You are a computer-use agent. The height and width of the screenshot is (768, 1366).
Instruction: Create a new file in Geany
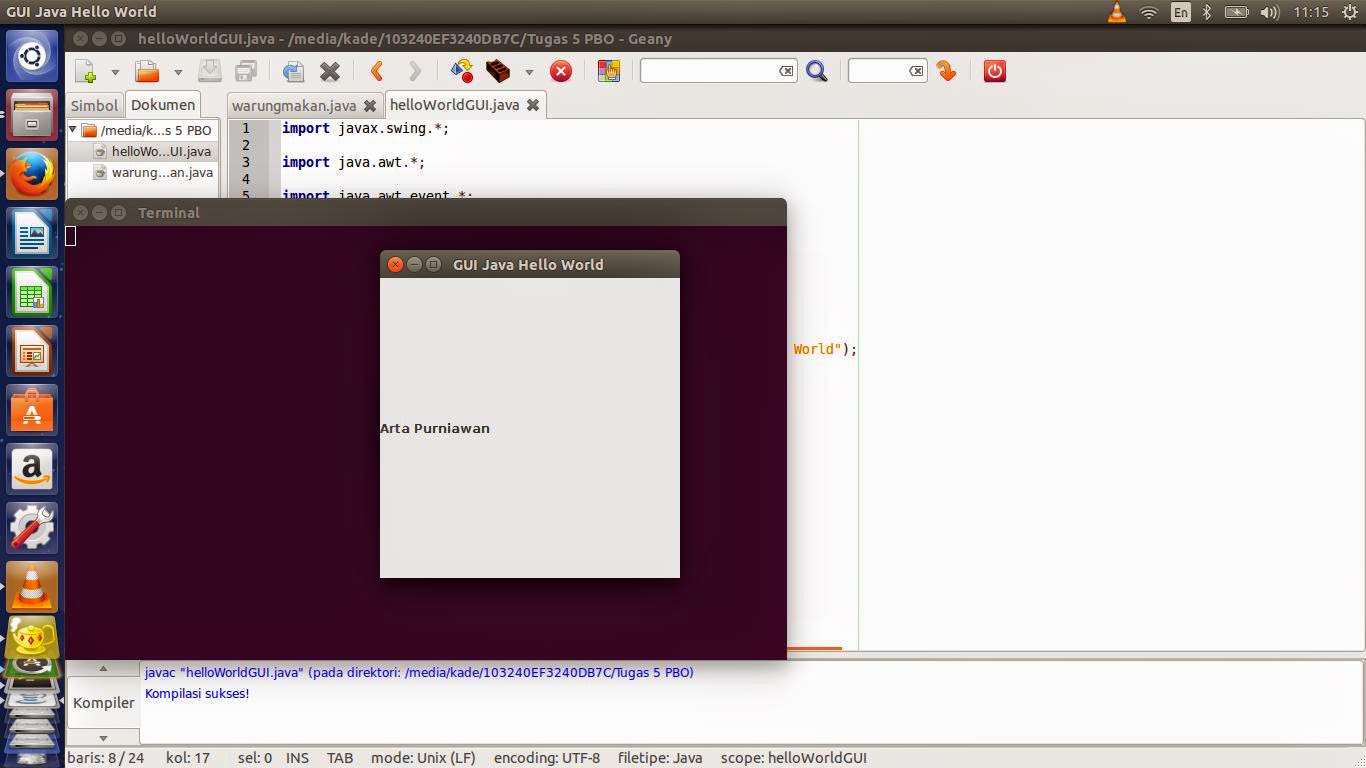tap(87, 71)
